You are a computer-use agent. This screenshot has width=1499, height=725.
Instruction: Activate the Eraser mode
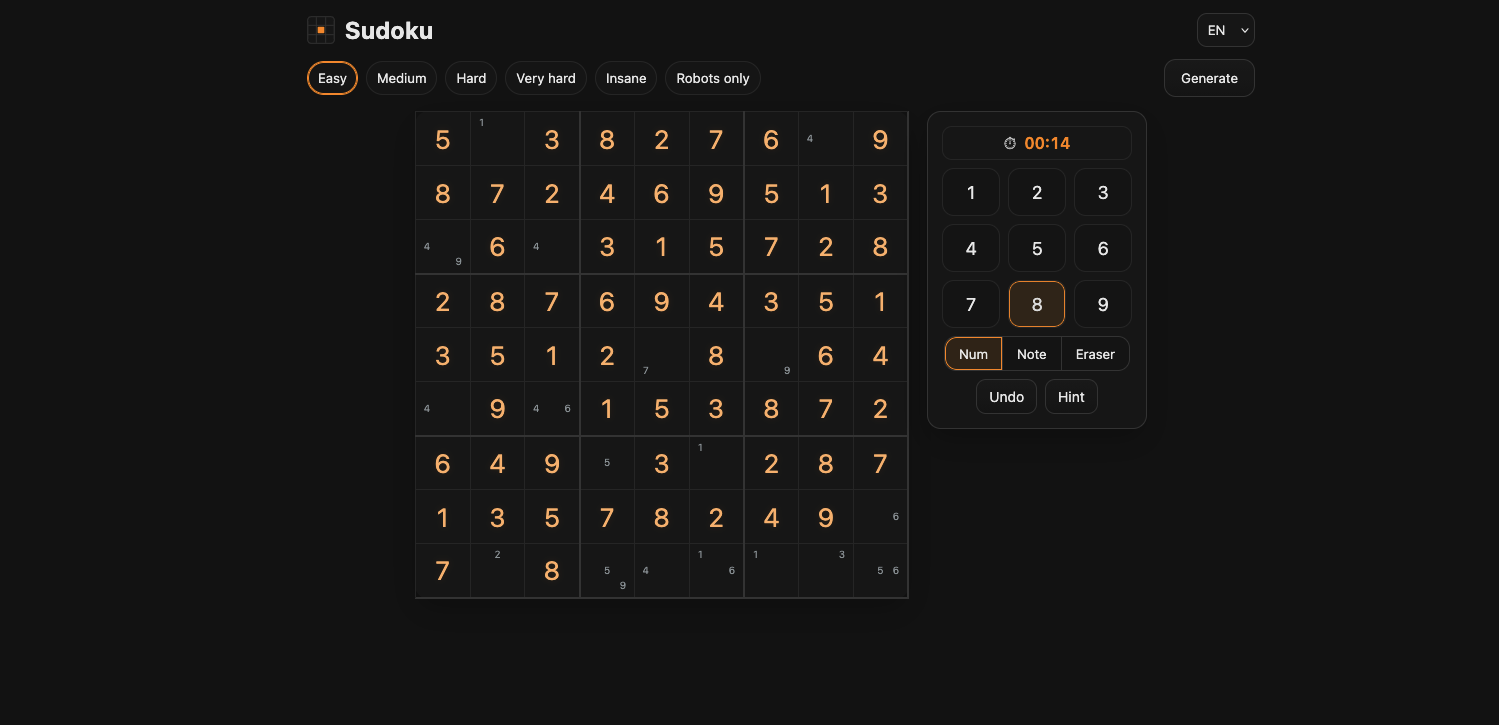click(x=1095, y=354)
